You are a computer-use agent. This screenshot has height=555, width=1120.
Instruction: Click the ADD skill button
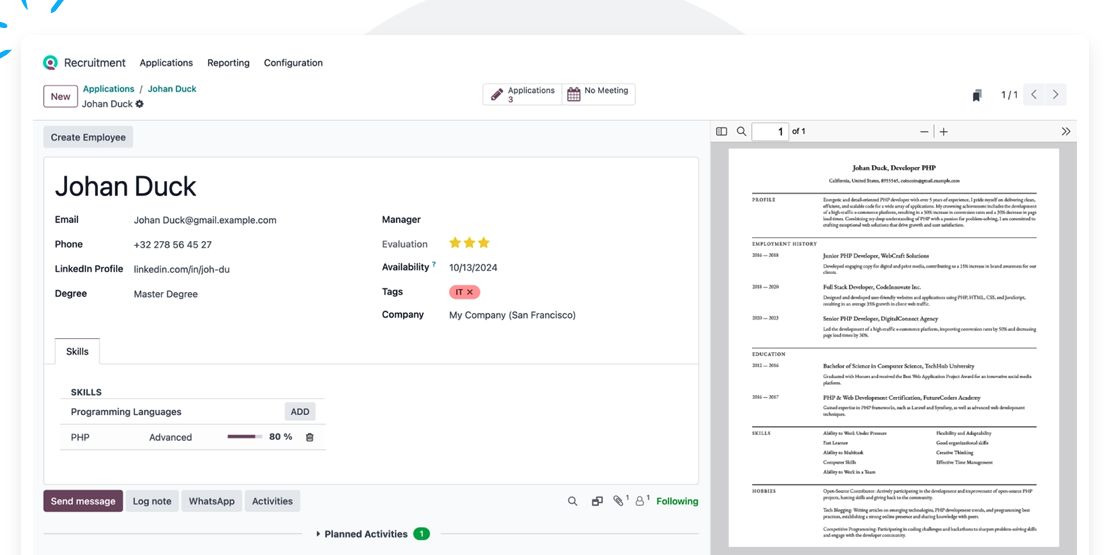click(300, 411)
